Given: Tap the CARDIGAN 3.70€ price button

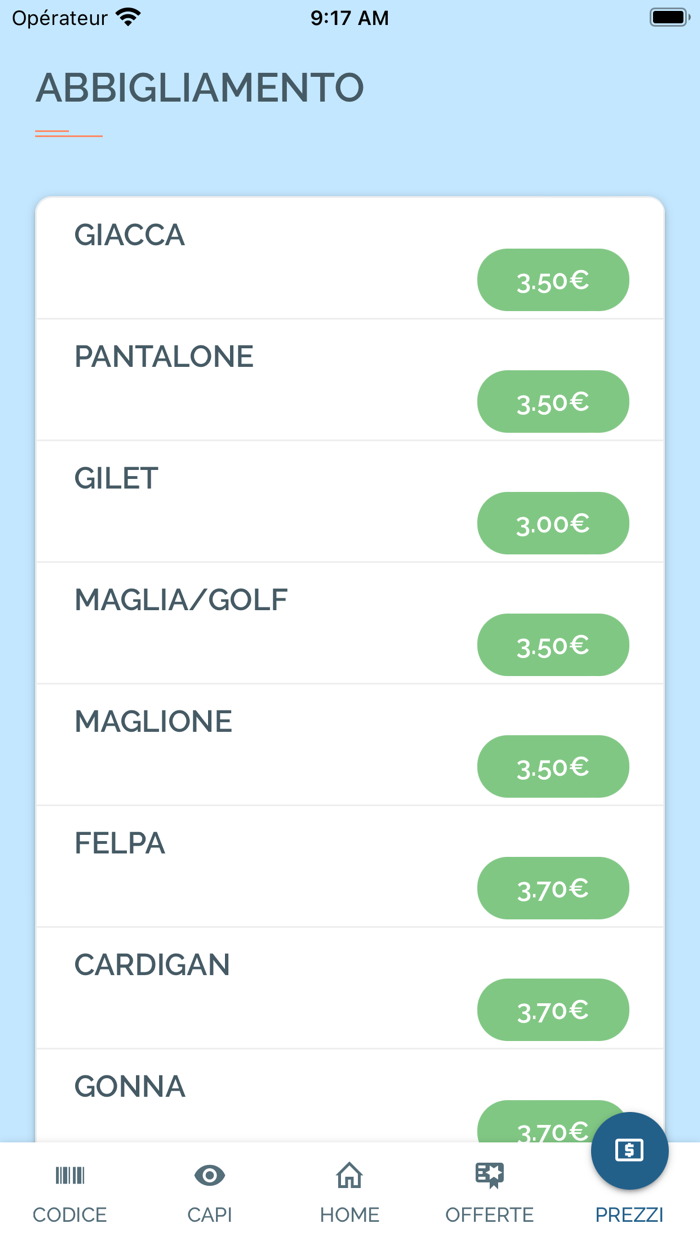Looking at the screenshot, I should point(553,1010).
